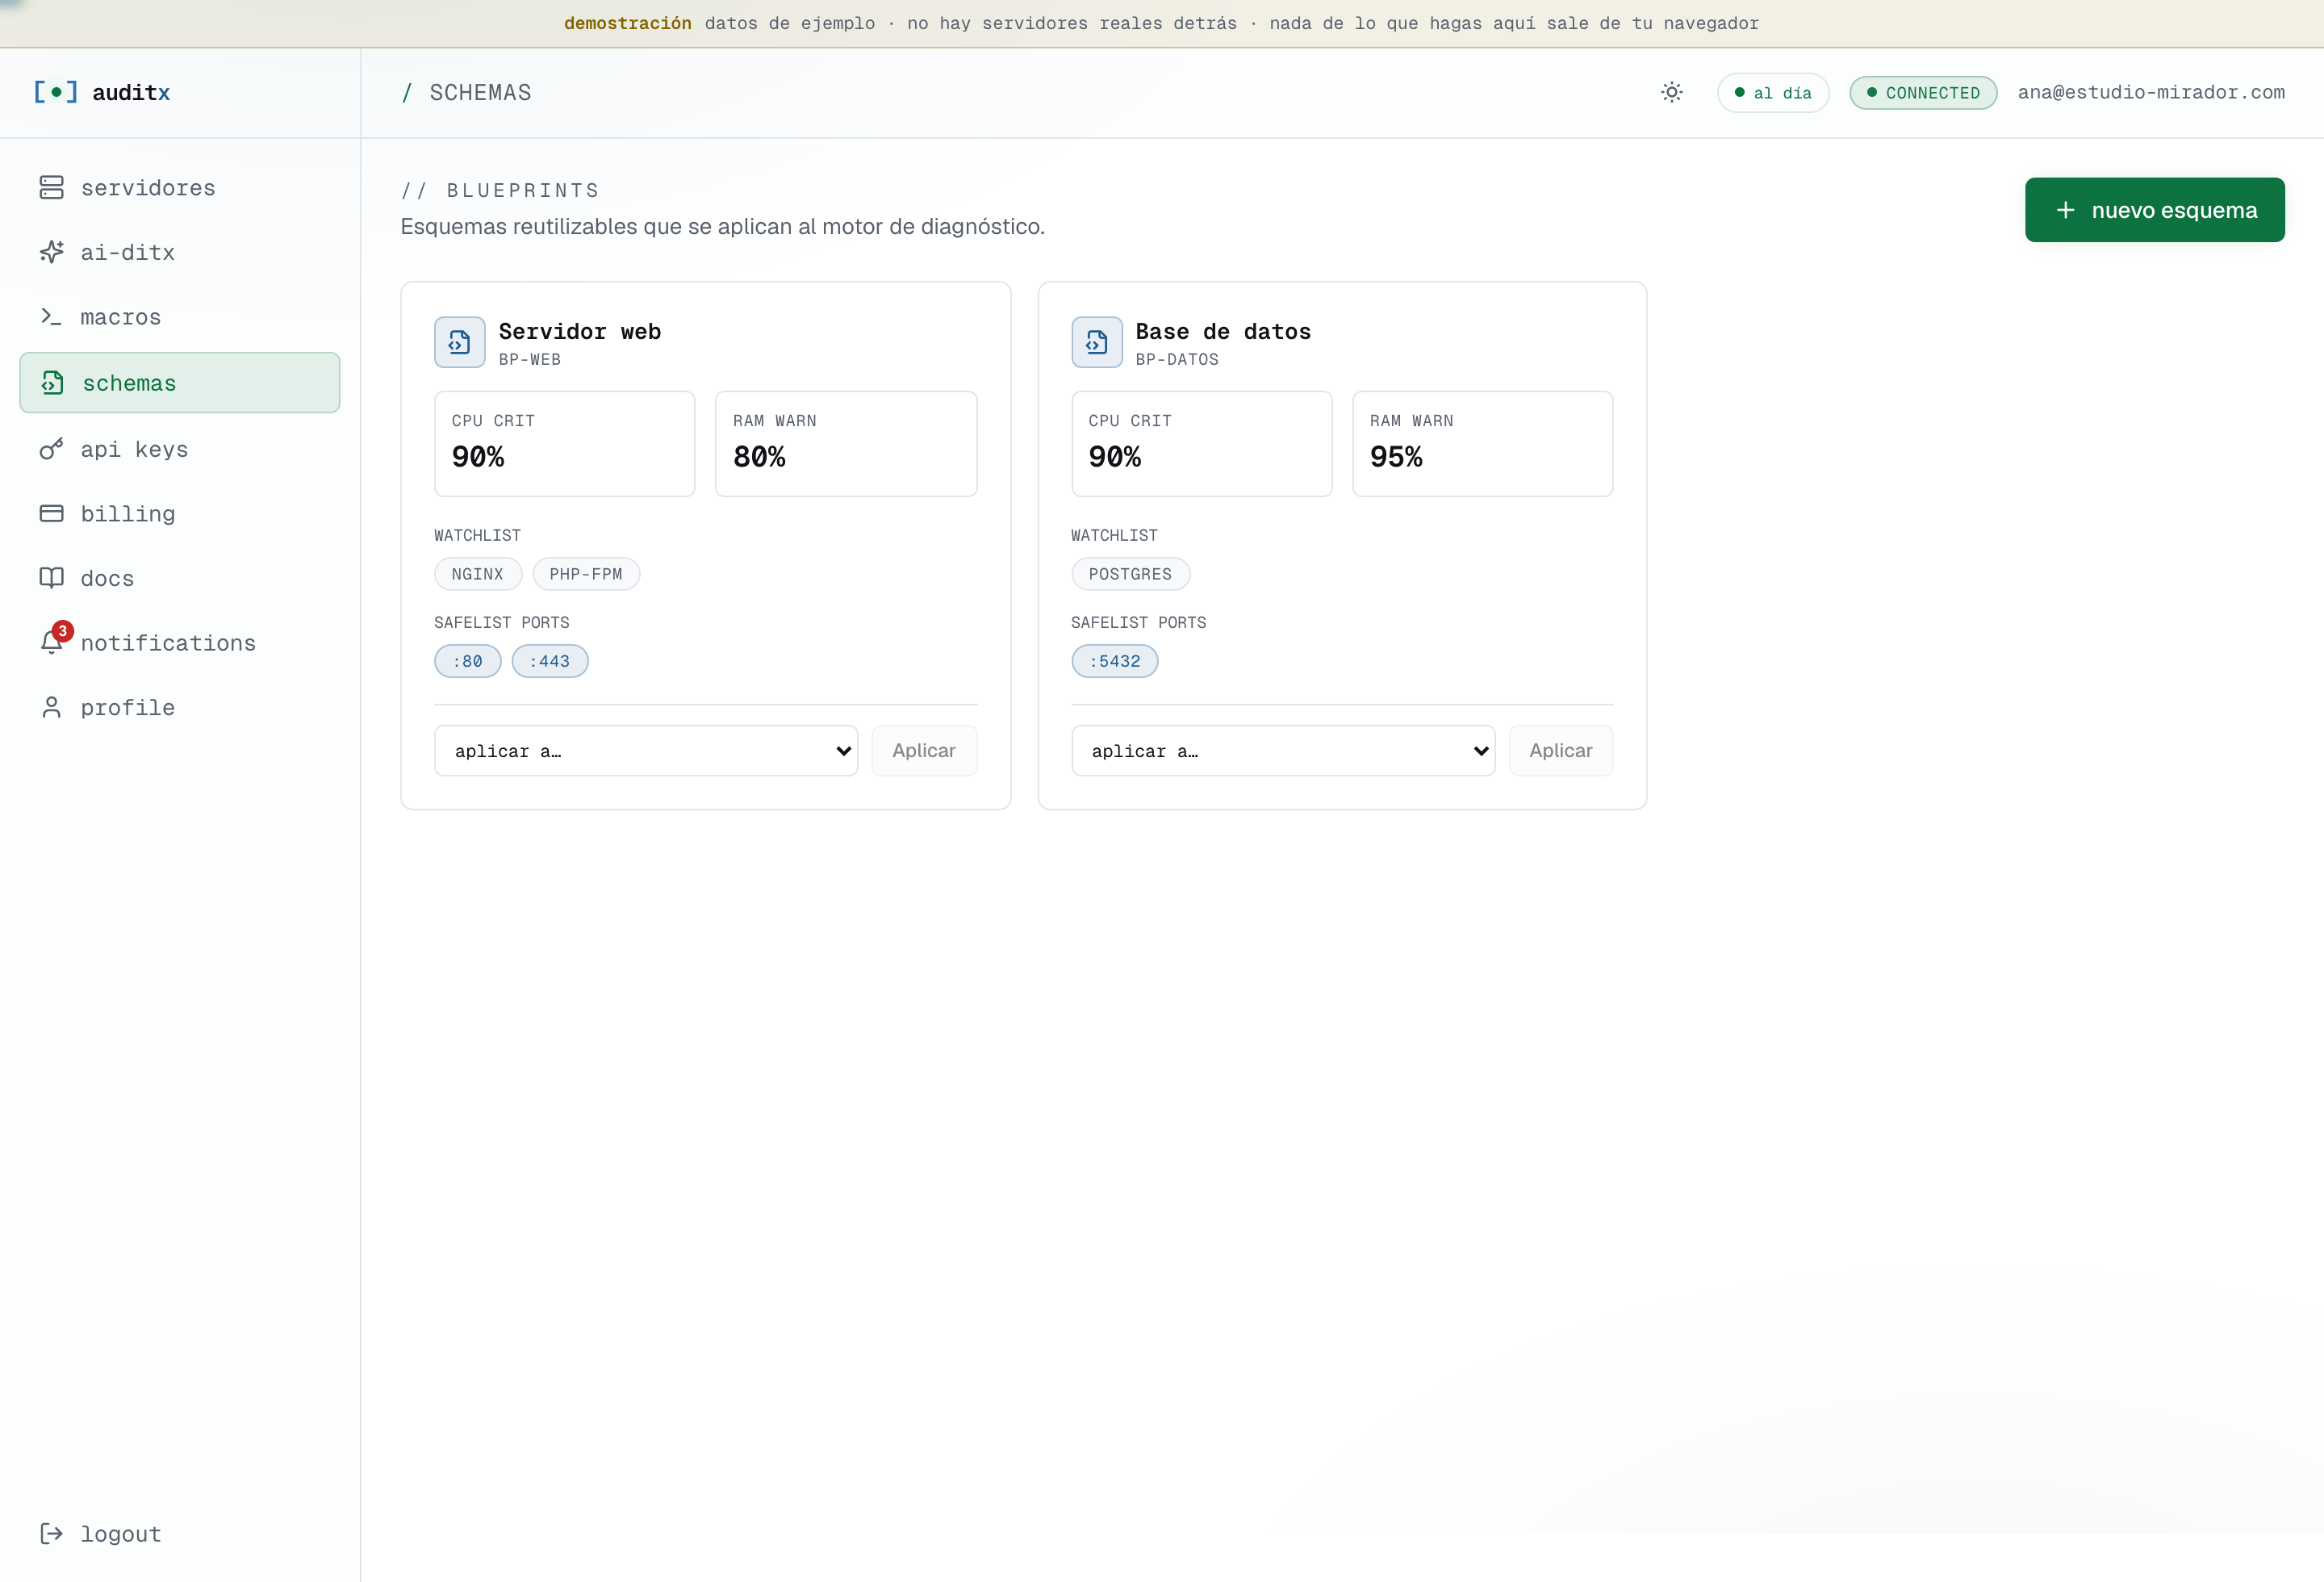Viewport: 2324px width, 1582px height.
Task: Click the logout arrow icon
Action: (51, 1533)
